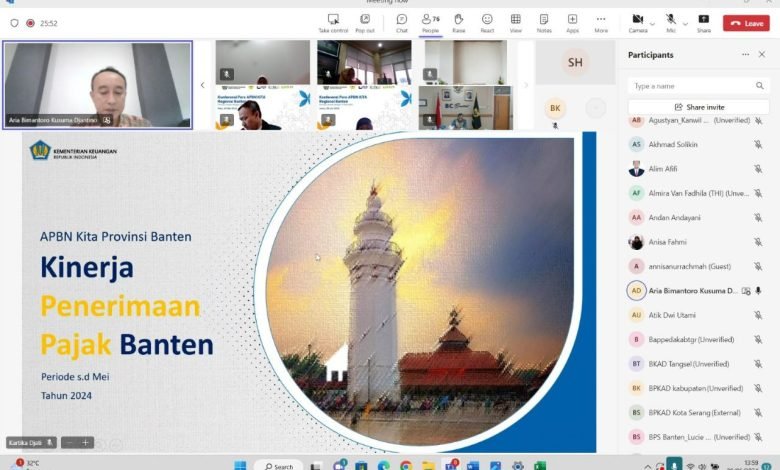Share your screen with Share button

[704, 22]
